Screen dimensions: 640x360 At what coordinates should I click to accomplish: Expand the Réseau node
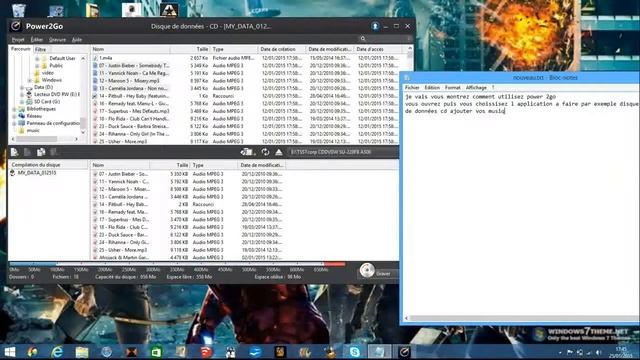click(15, 116)
